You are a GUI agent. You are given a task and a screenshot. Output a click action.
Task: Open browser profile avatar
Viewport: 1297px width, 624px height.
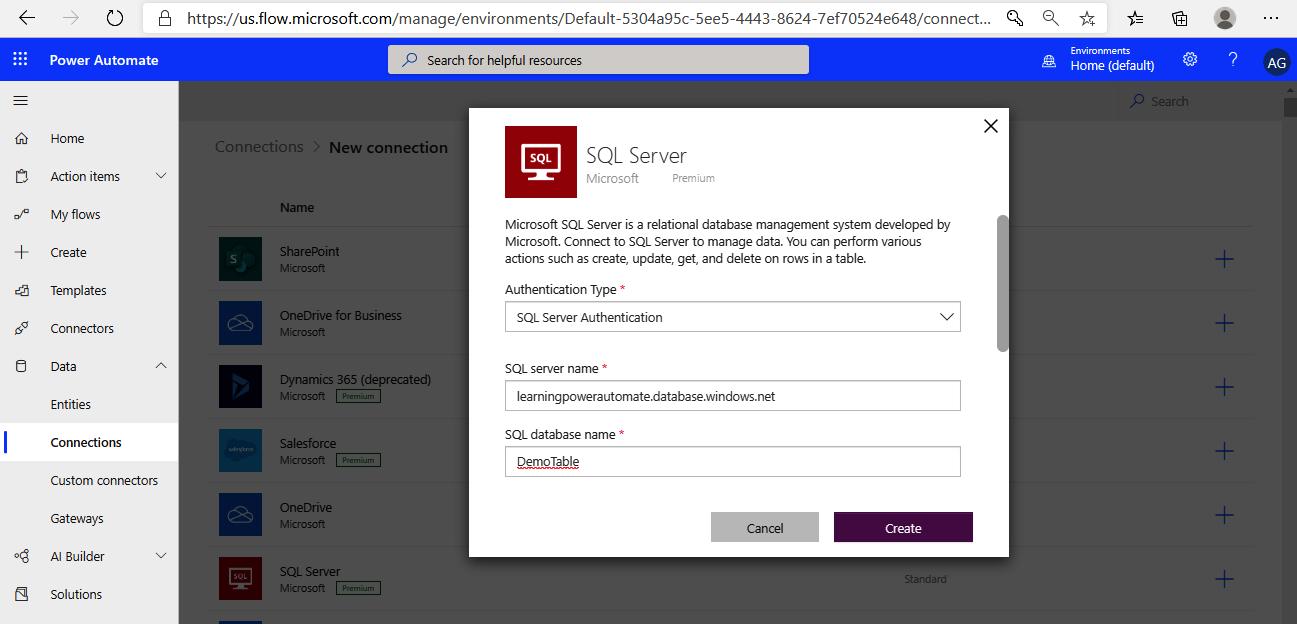click(1224, 18)
